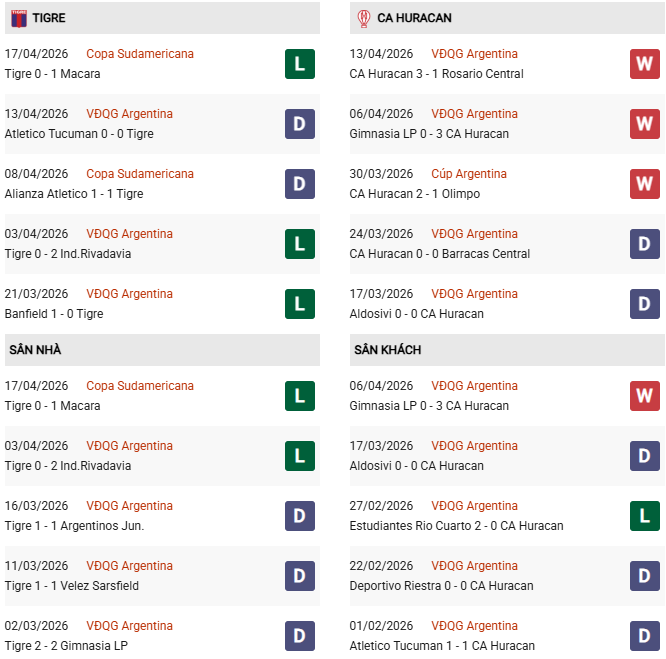Click W badge for CA Huracan 3 - 1 Rosario Central

[x=645, y=64]
